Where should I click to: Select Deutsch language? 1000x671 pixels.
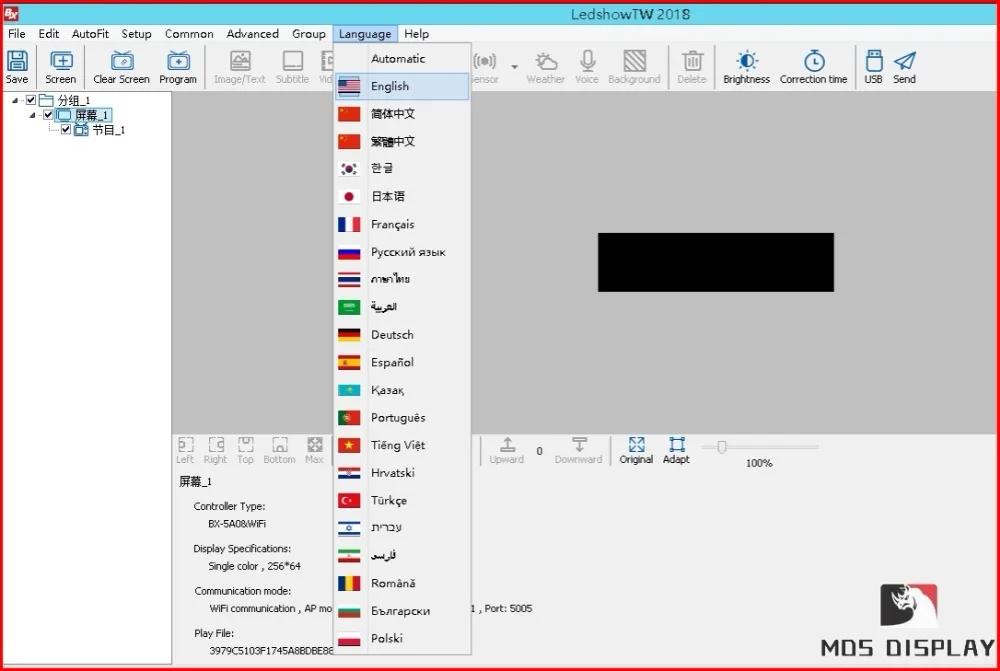tap(402, 335)
